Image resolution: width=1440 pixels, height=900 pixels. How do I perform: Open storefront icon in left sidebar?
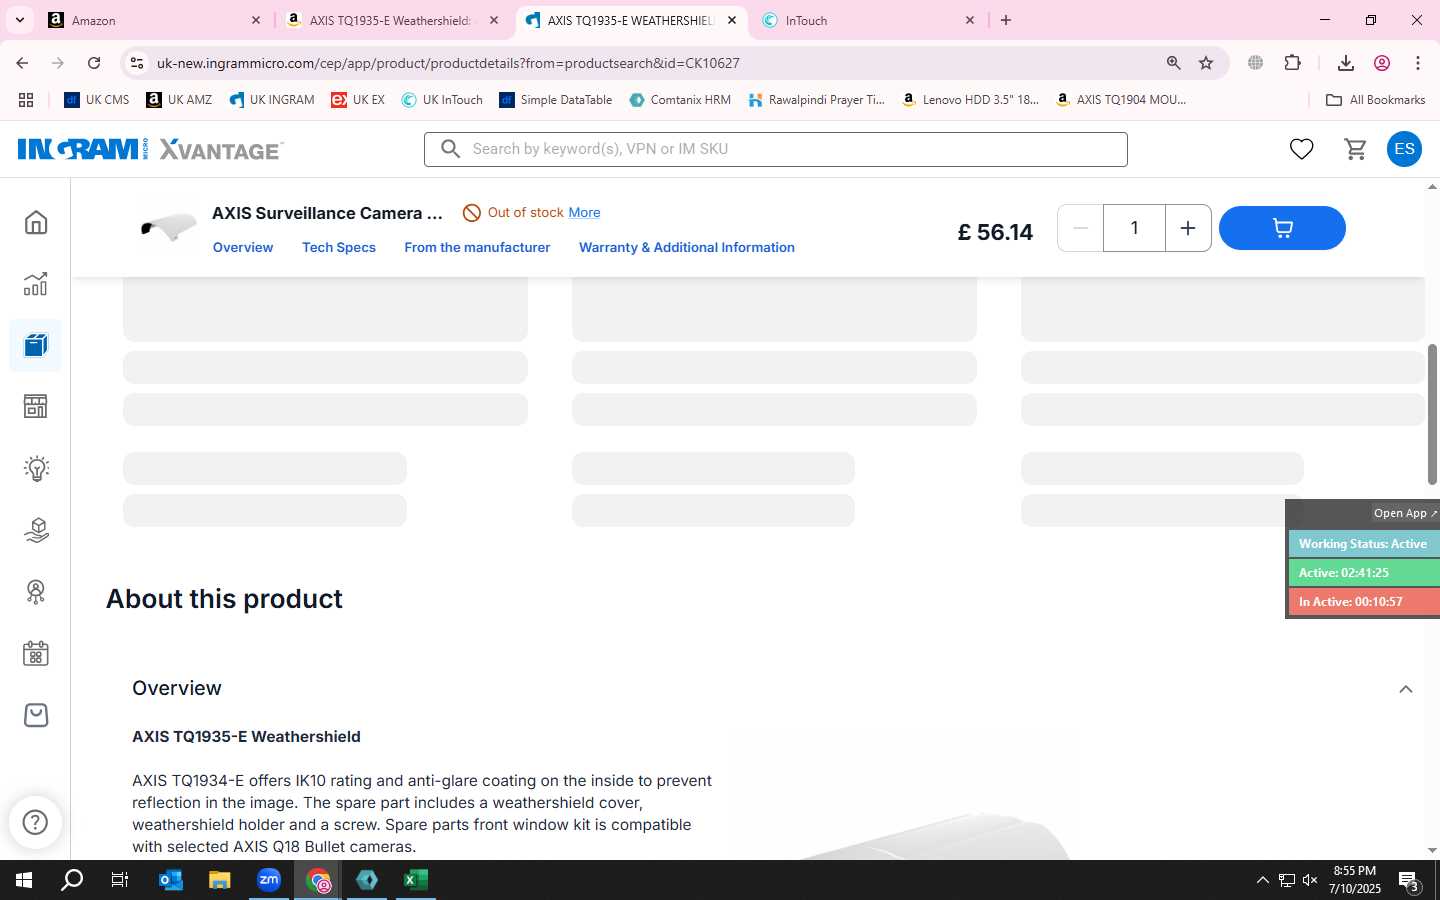(36, 407)
